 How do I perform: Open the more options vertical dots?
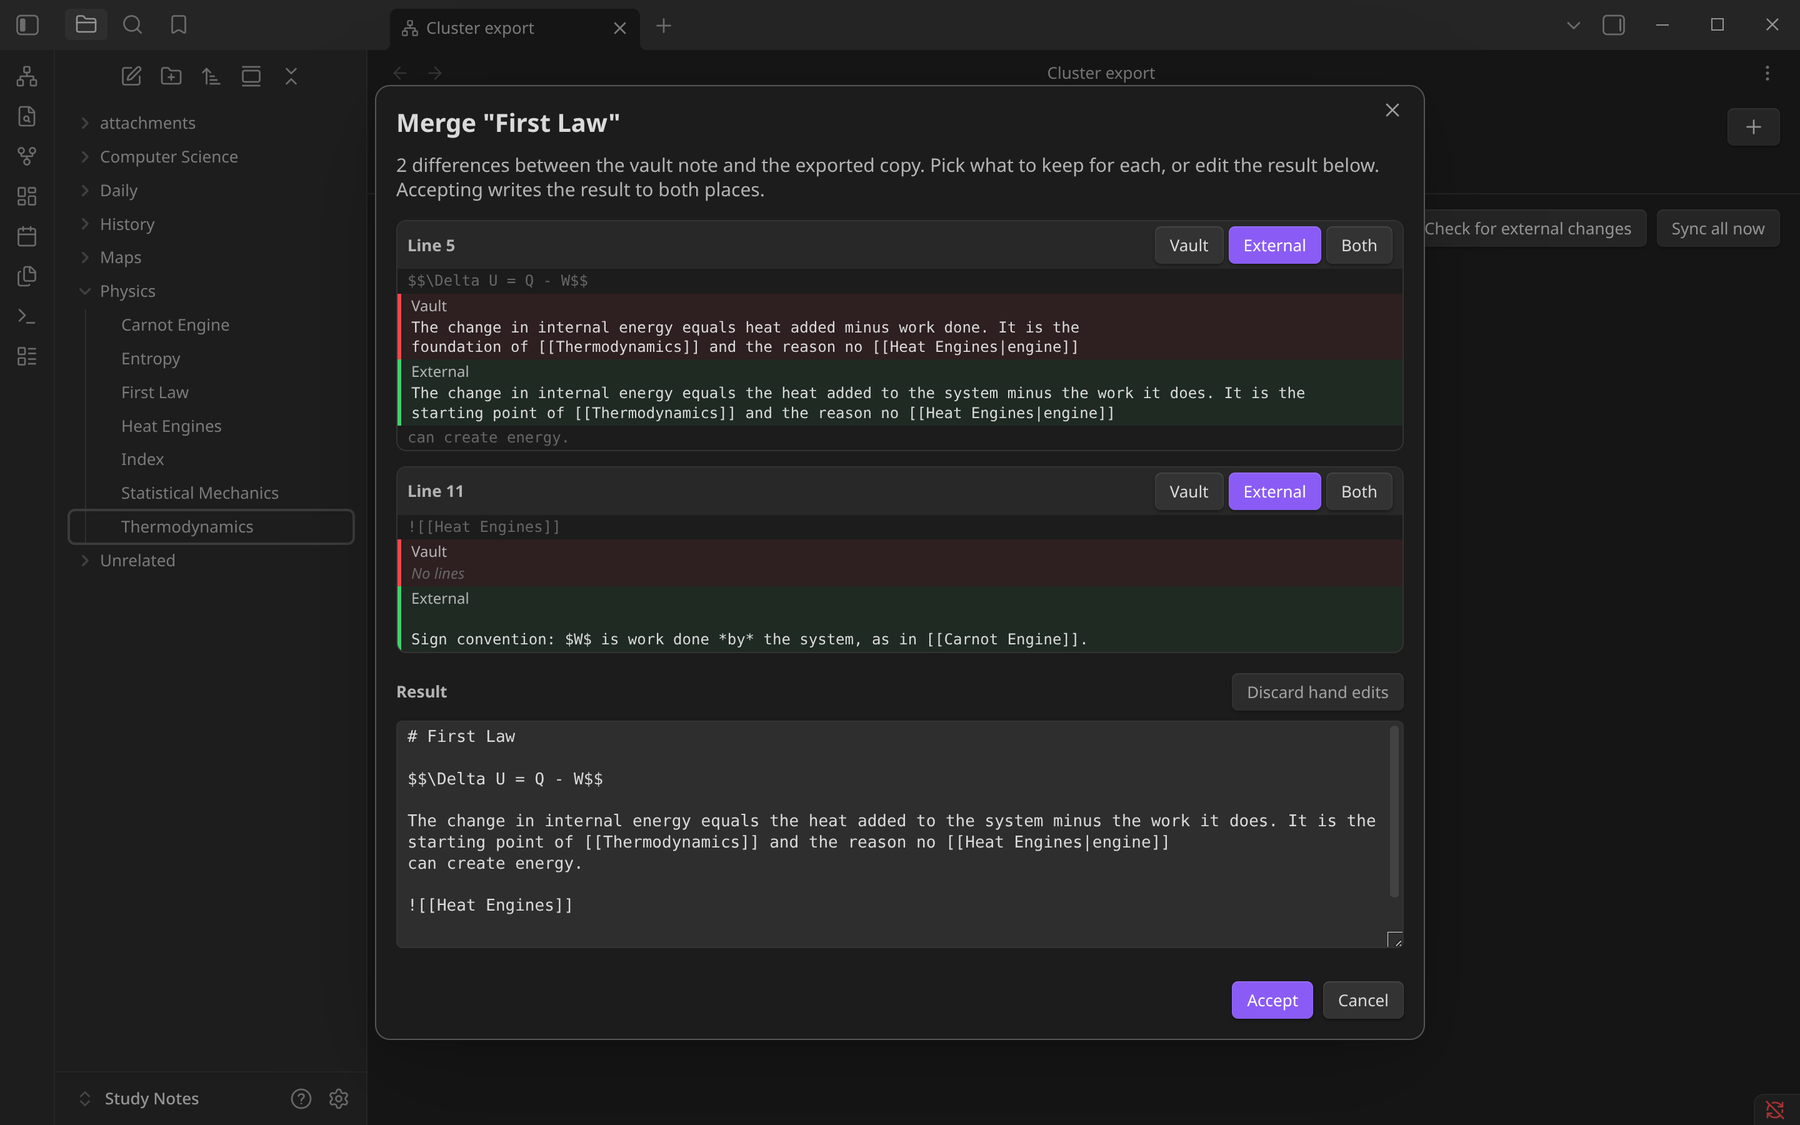1767,73
